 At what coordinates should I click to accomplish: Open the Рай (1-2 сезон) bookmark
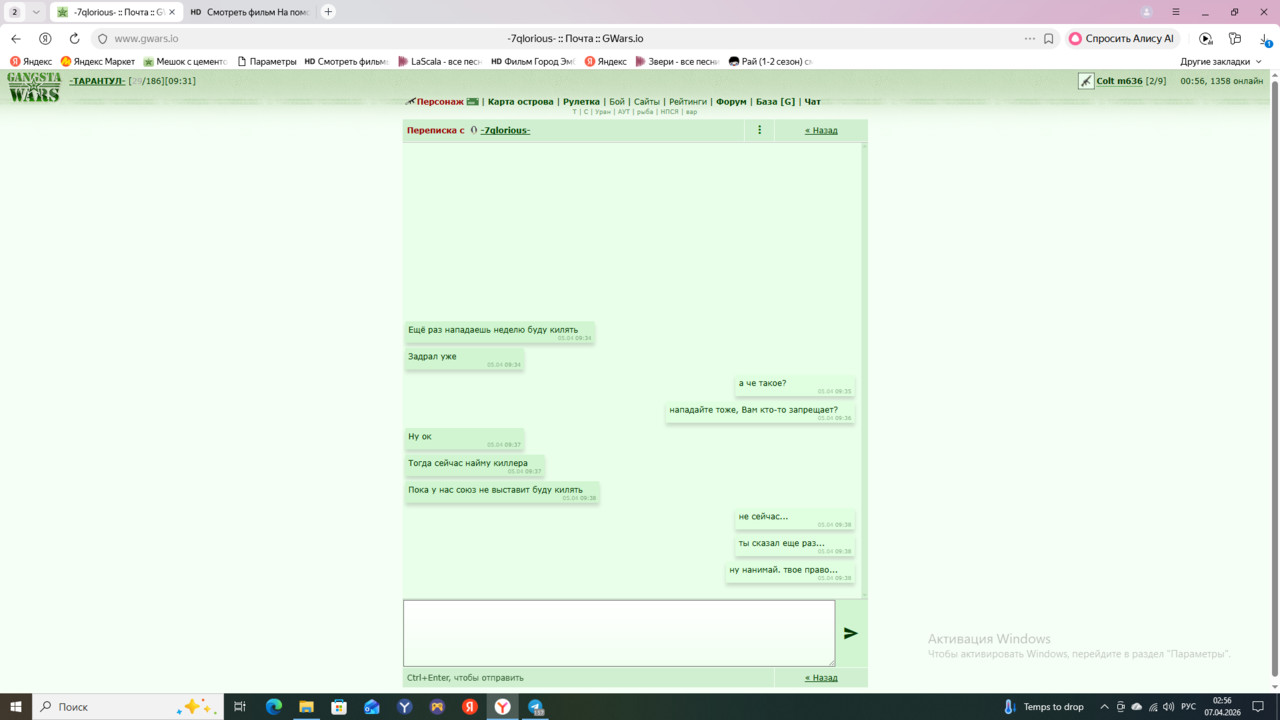(770, 61)
